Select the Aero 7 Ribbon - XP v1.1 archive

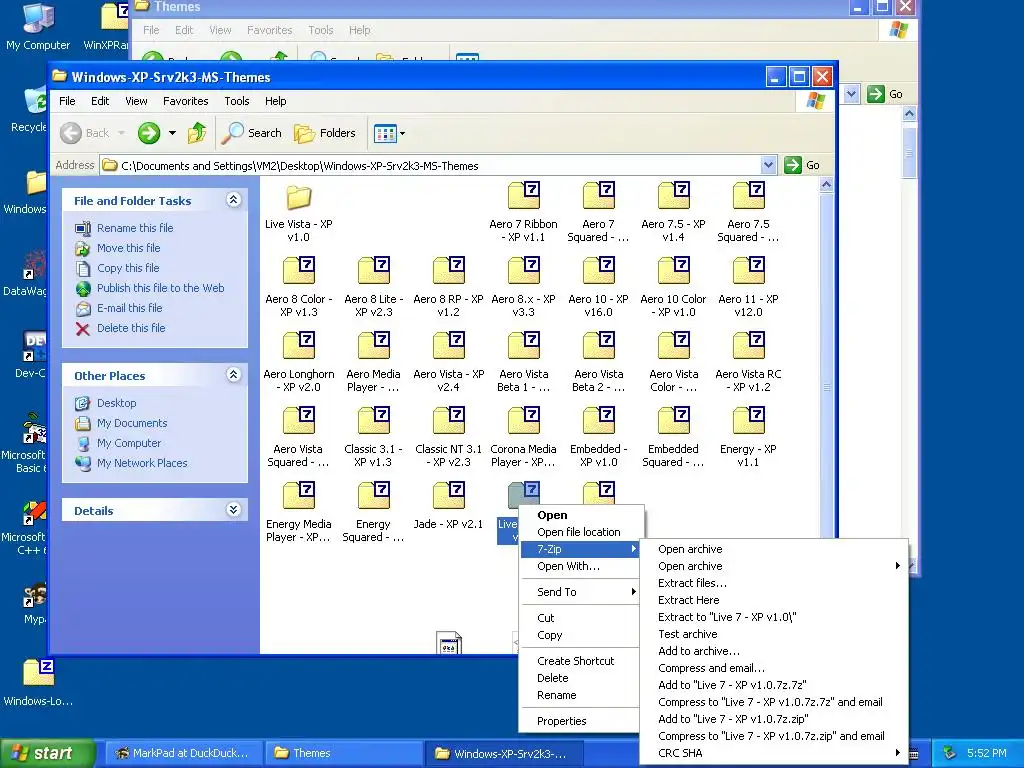point(523,212)
